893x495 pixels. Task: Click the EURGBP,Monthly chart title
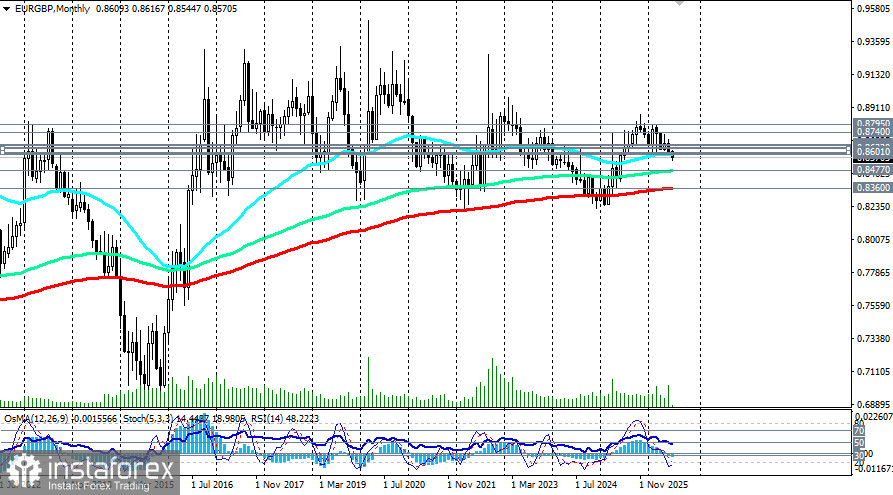click(52, 9)
